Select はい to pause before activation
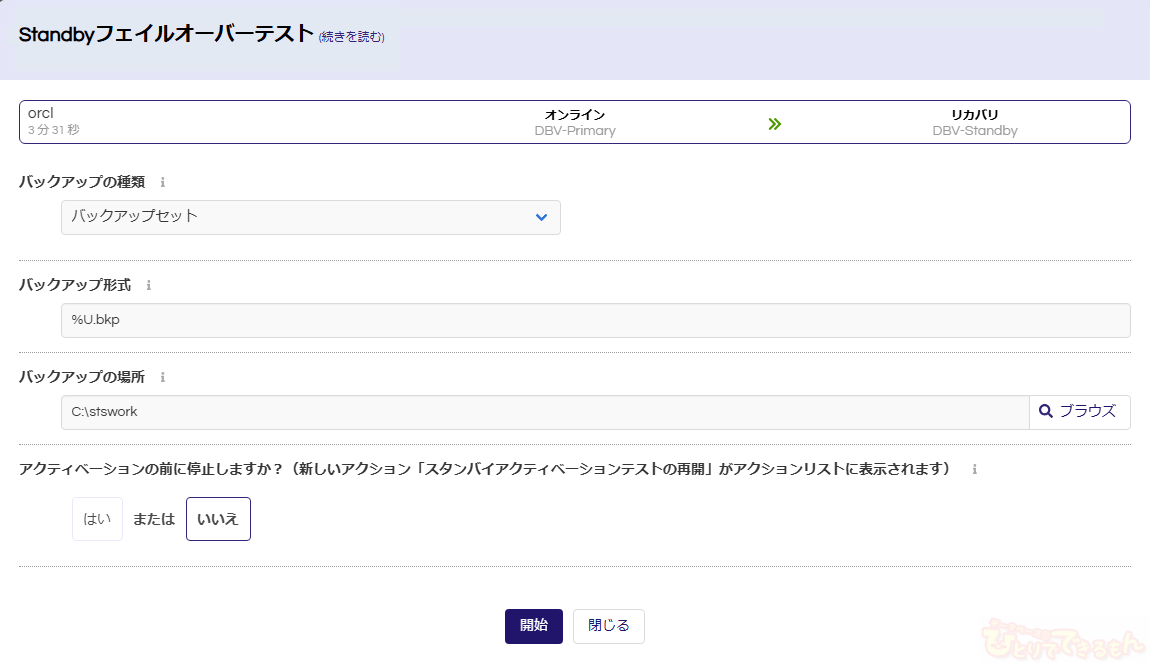1150x663 pixels. coord(97,519)
